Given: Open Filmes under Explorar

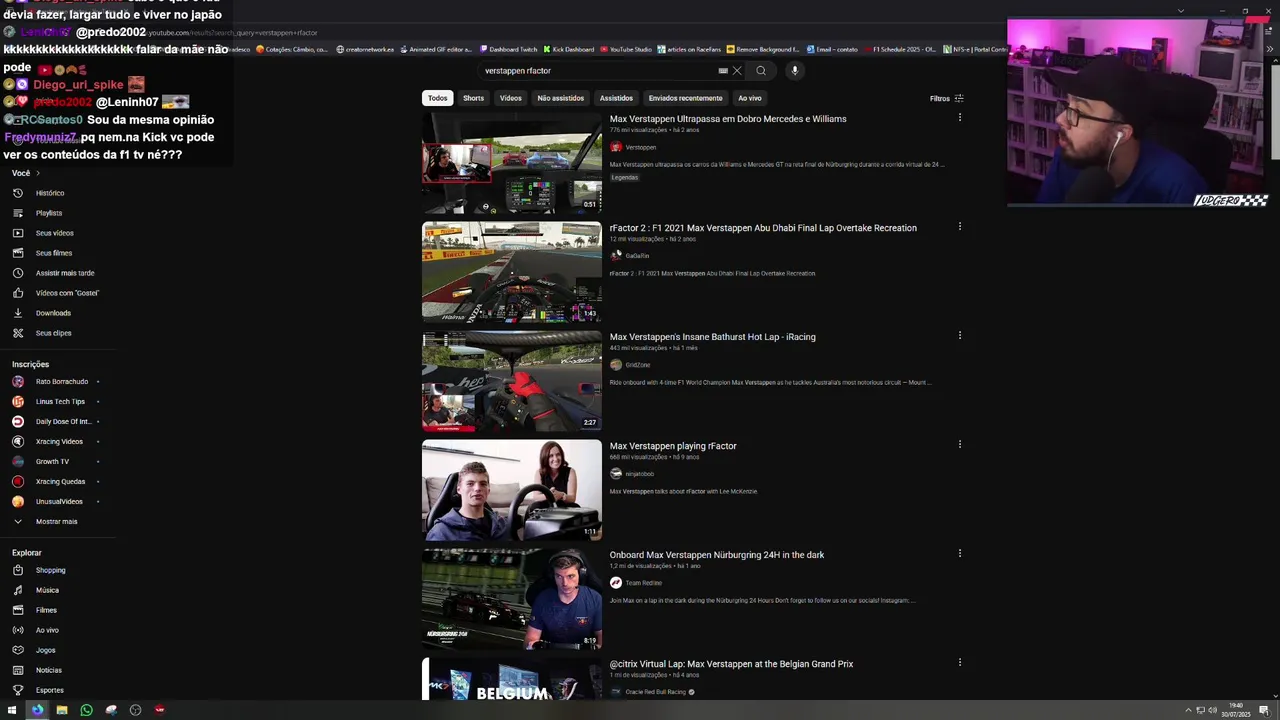Looking at the screenshot, I should 46,610.
